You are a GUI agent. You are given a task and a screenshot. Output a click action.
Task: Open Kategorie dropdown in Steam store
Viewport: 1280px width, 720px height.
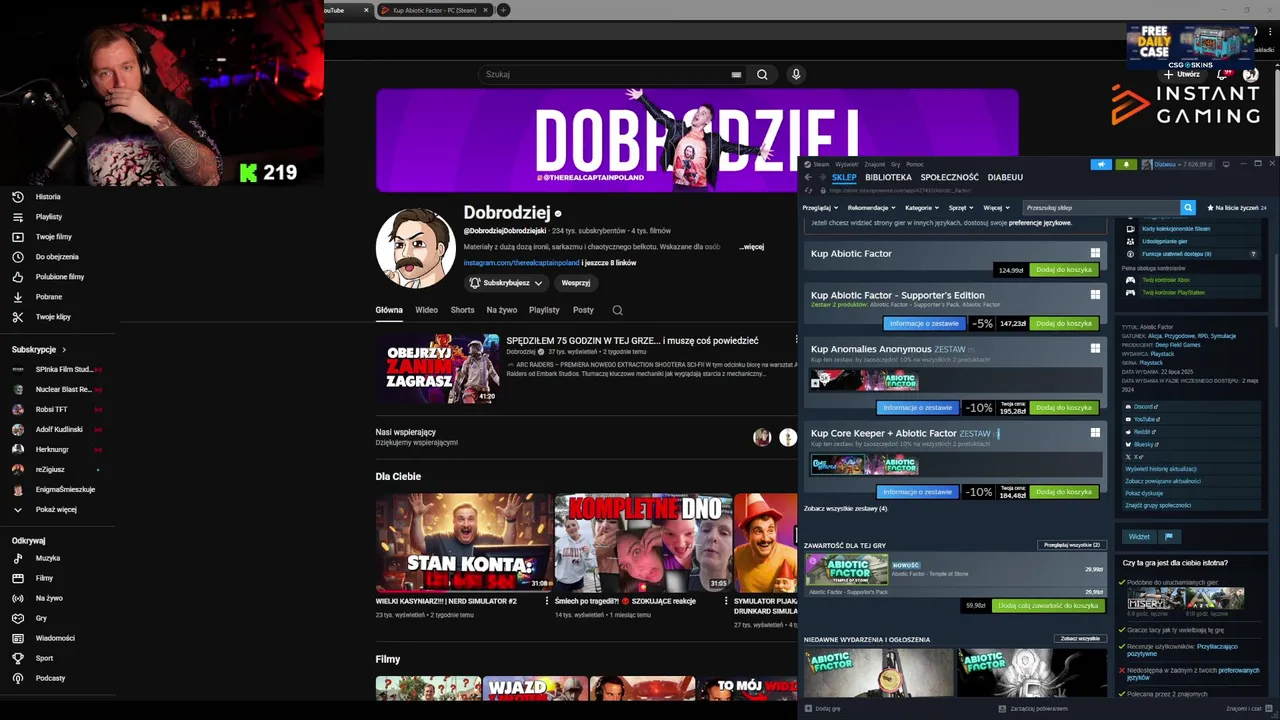(x=922, y=208)
